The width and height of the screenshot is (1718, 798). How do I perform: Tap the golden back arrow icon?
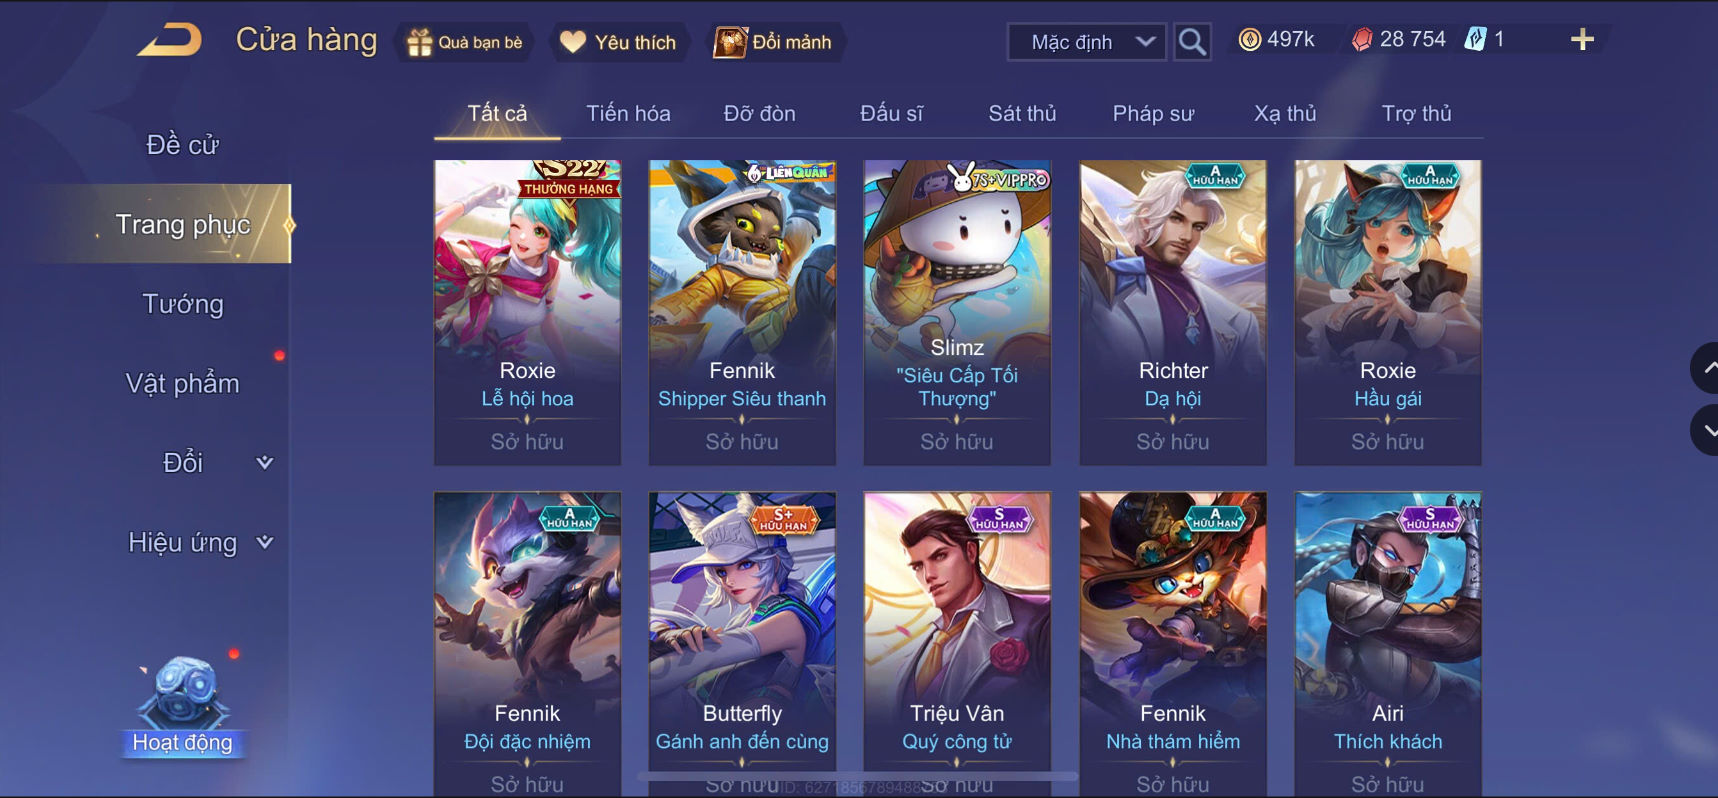pos(170,41)
